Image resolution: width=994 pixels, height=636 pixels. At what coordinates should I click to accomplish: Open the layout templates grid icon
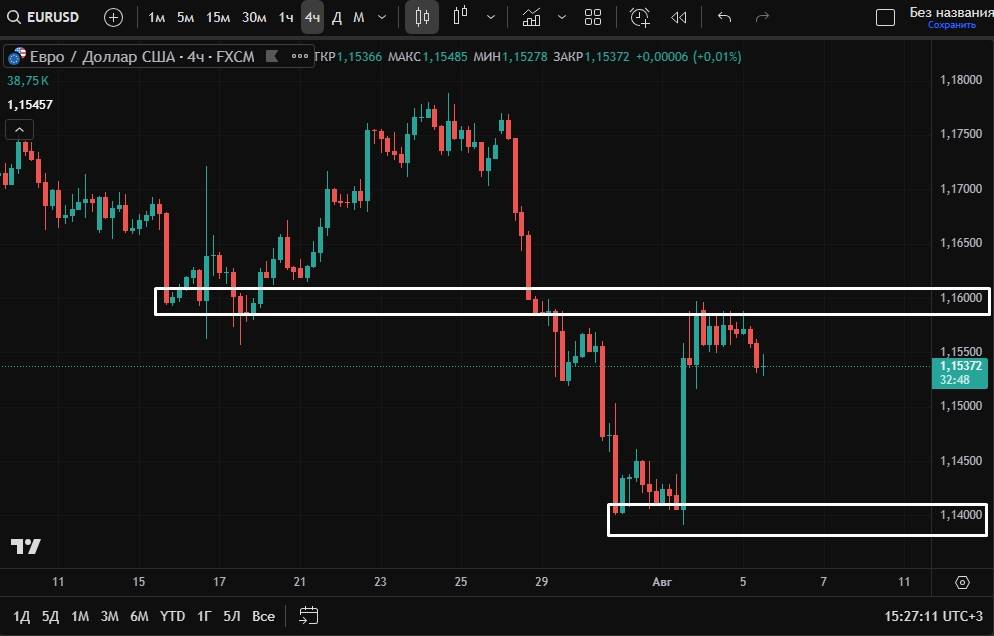pyautogui.click(x=593, y=17)
